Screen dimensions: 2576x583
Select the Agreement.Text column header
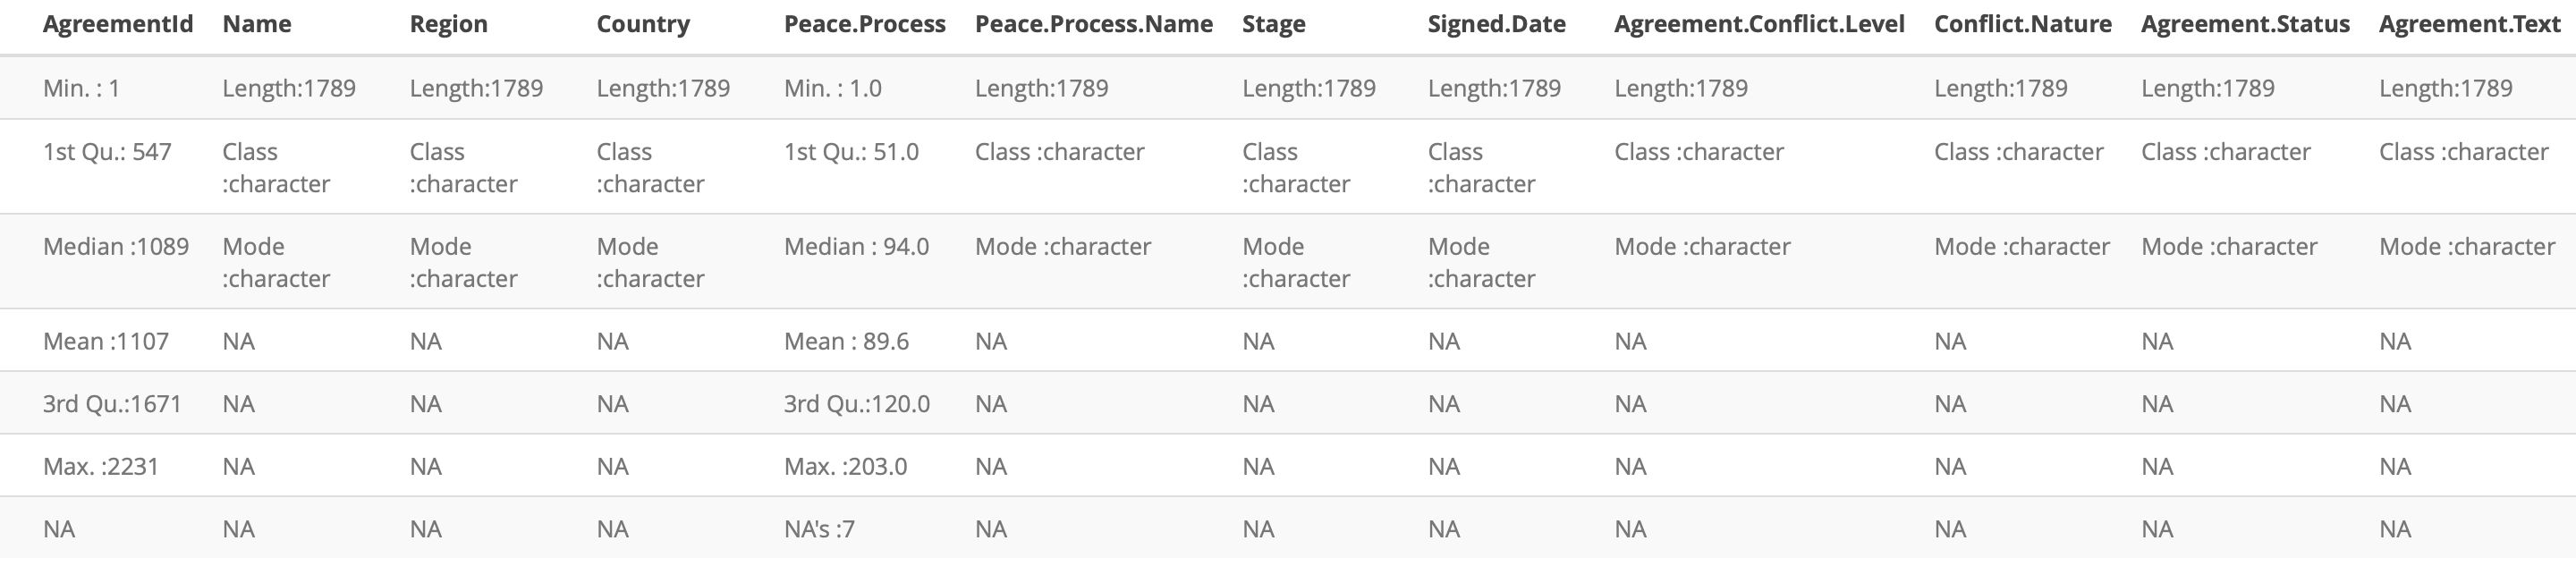2468,24
